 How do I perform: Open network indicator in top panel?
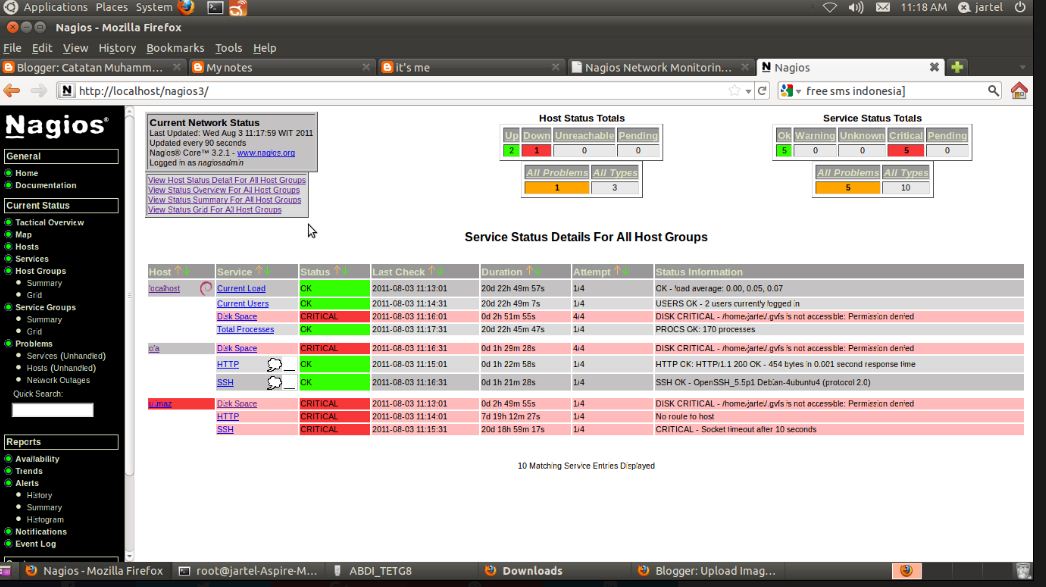(x=829, y=7)
